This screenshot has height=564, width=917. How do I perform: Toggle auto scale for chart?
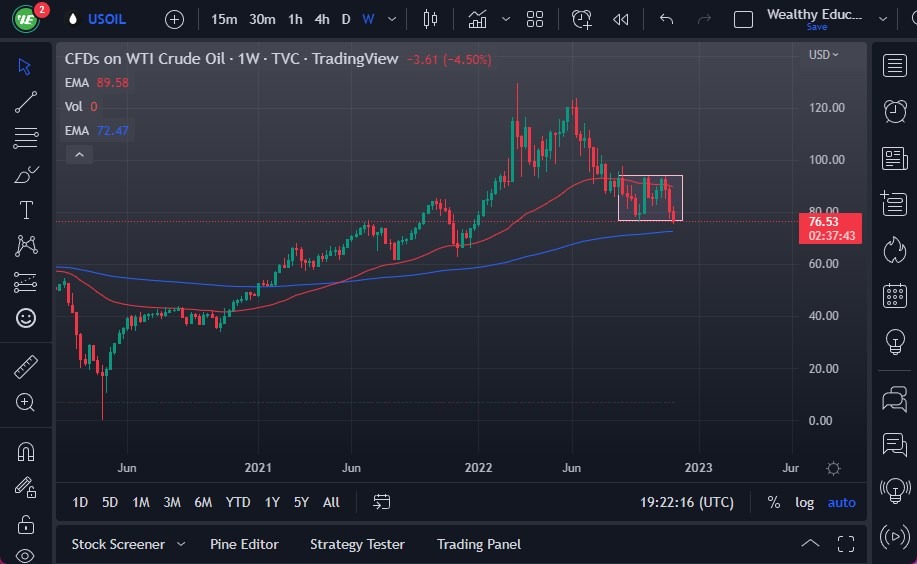pyautogui.click(x=841, y=502)
